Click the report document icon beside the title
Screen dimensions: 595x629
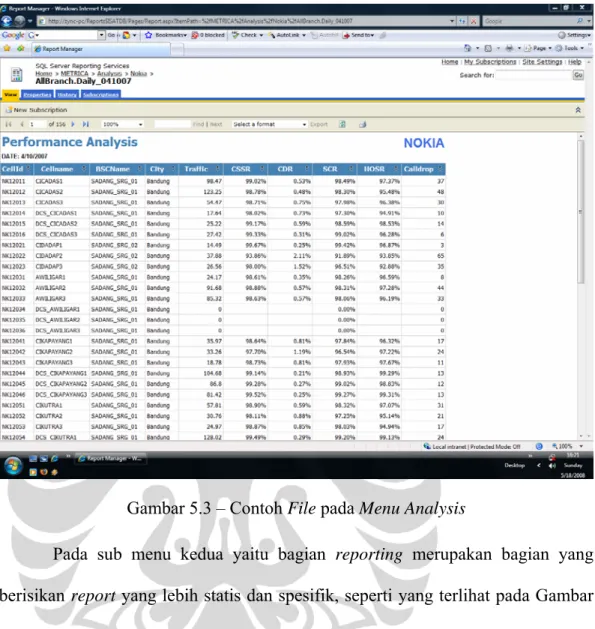click(16, 75)
